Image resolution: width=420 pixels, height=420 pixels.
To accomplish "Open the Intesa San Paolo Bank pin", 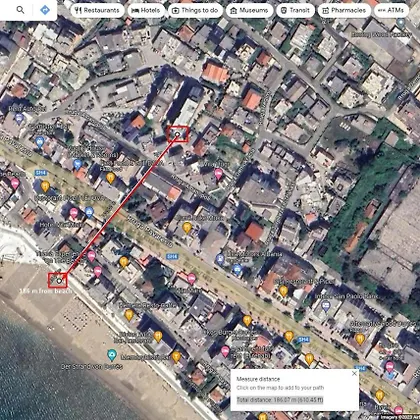I will (326, 306).
